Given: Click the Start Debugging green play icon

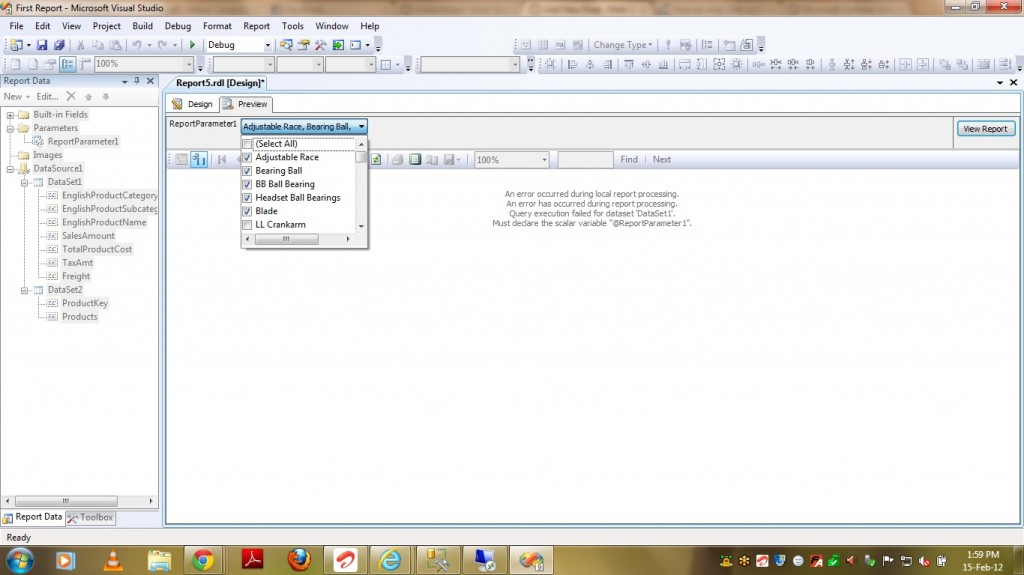Looking at the screenshot, I should (x=192, y=45).
